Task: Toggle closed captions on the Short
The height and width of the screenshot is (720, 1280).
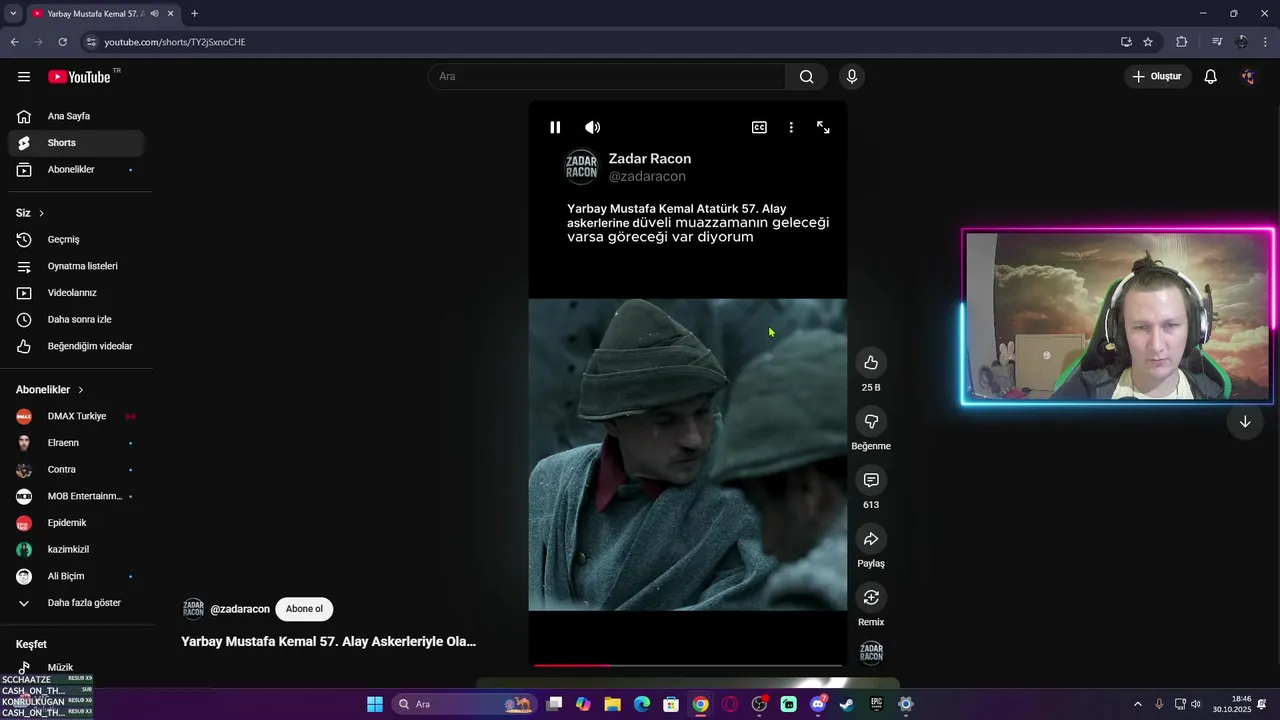Action: pos(759,127)
